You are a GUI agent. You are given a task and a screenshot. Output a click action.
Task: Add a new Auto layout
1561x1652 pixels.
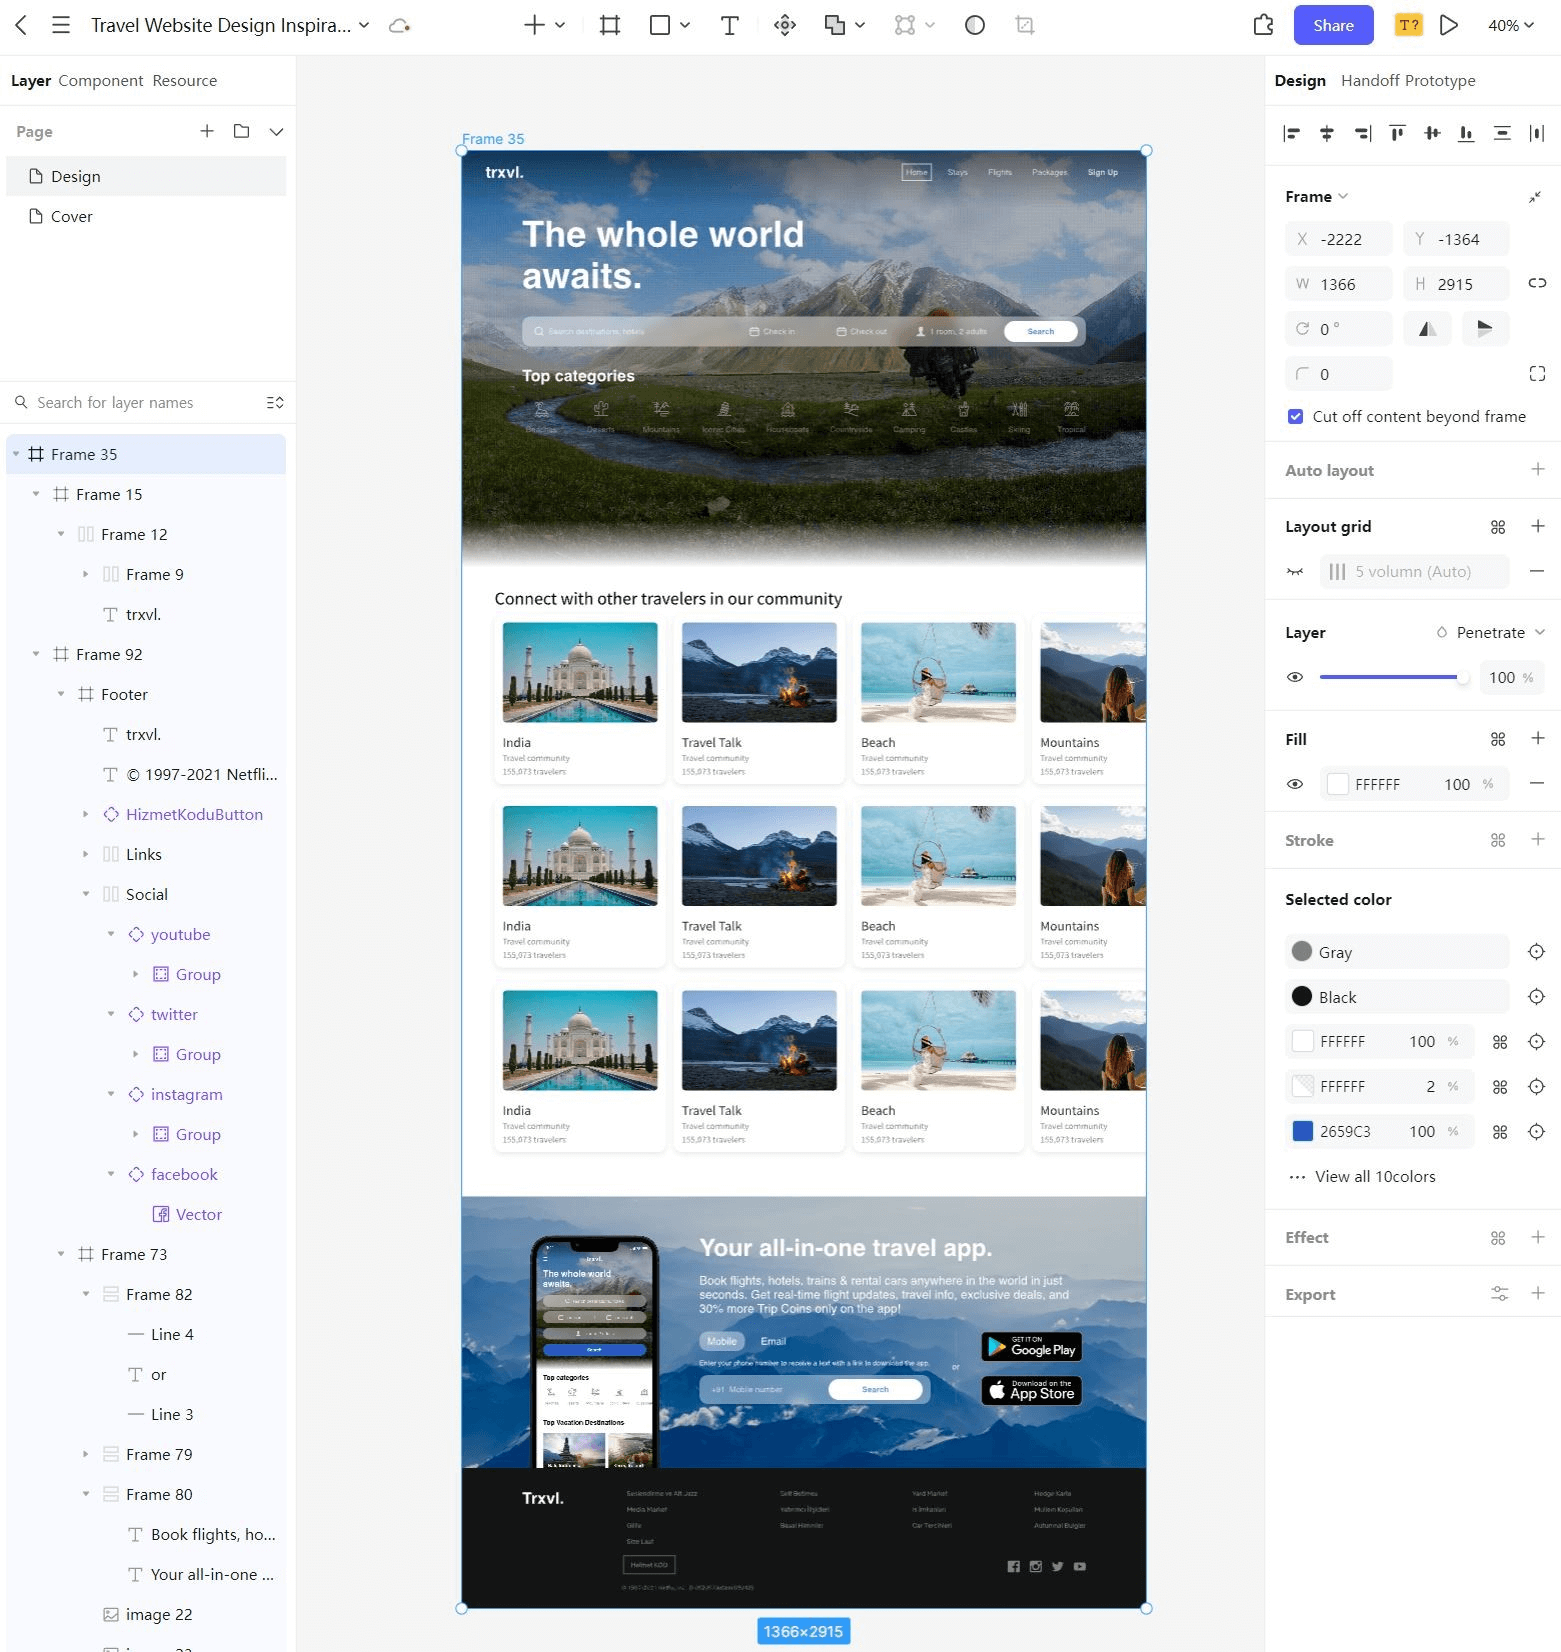point(1538,469)
